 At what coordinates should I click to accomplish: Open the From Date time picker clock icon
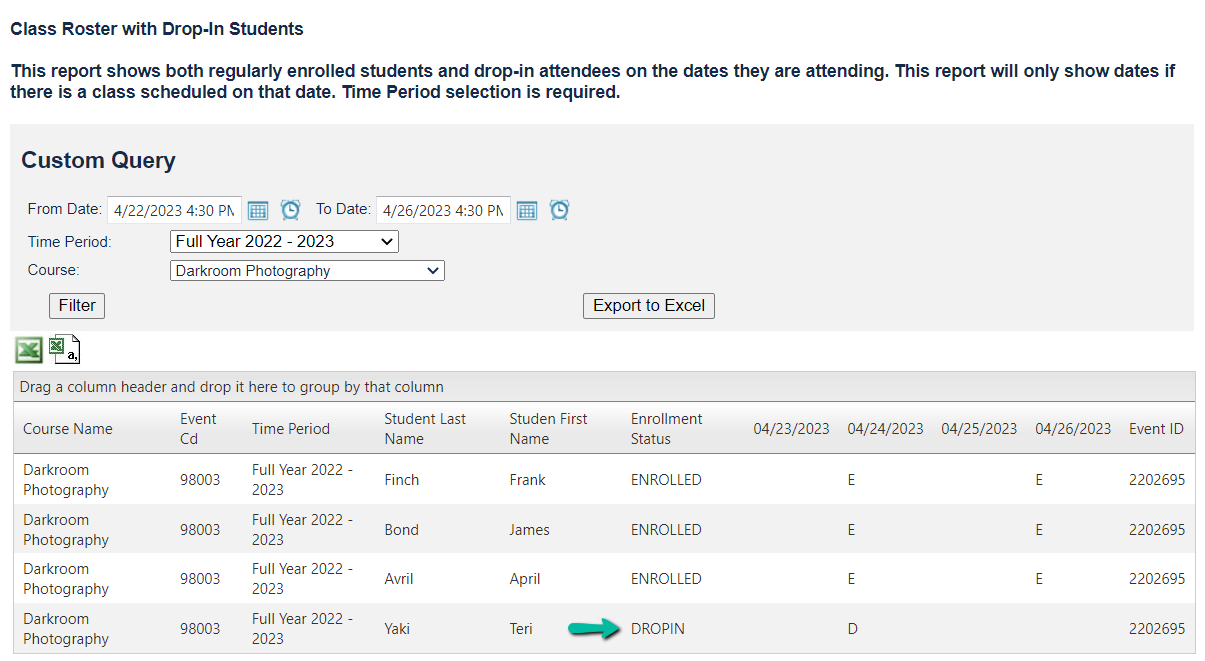pyautogui.click(x=290, y=210)
